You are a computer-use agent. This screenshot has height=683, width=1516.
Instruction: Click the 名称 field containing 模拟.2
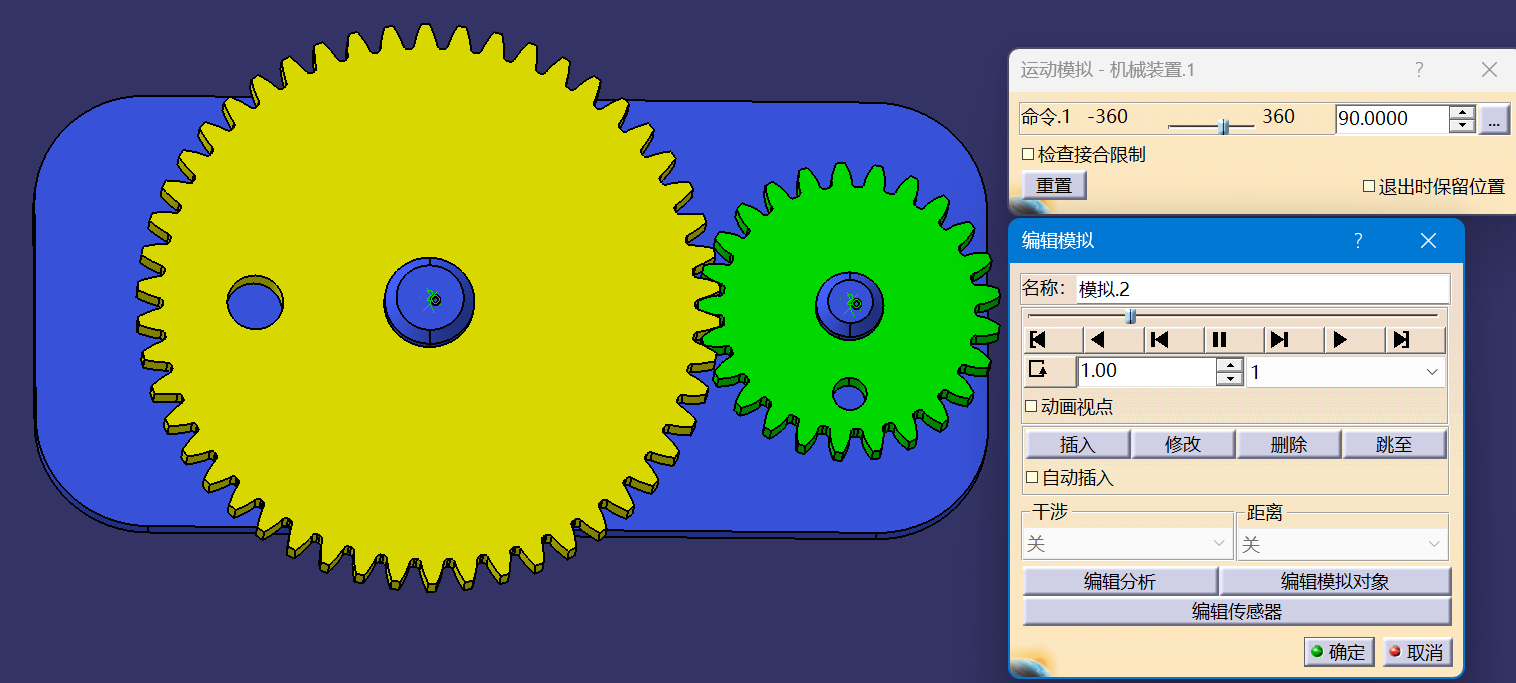click(1262, 290)
